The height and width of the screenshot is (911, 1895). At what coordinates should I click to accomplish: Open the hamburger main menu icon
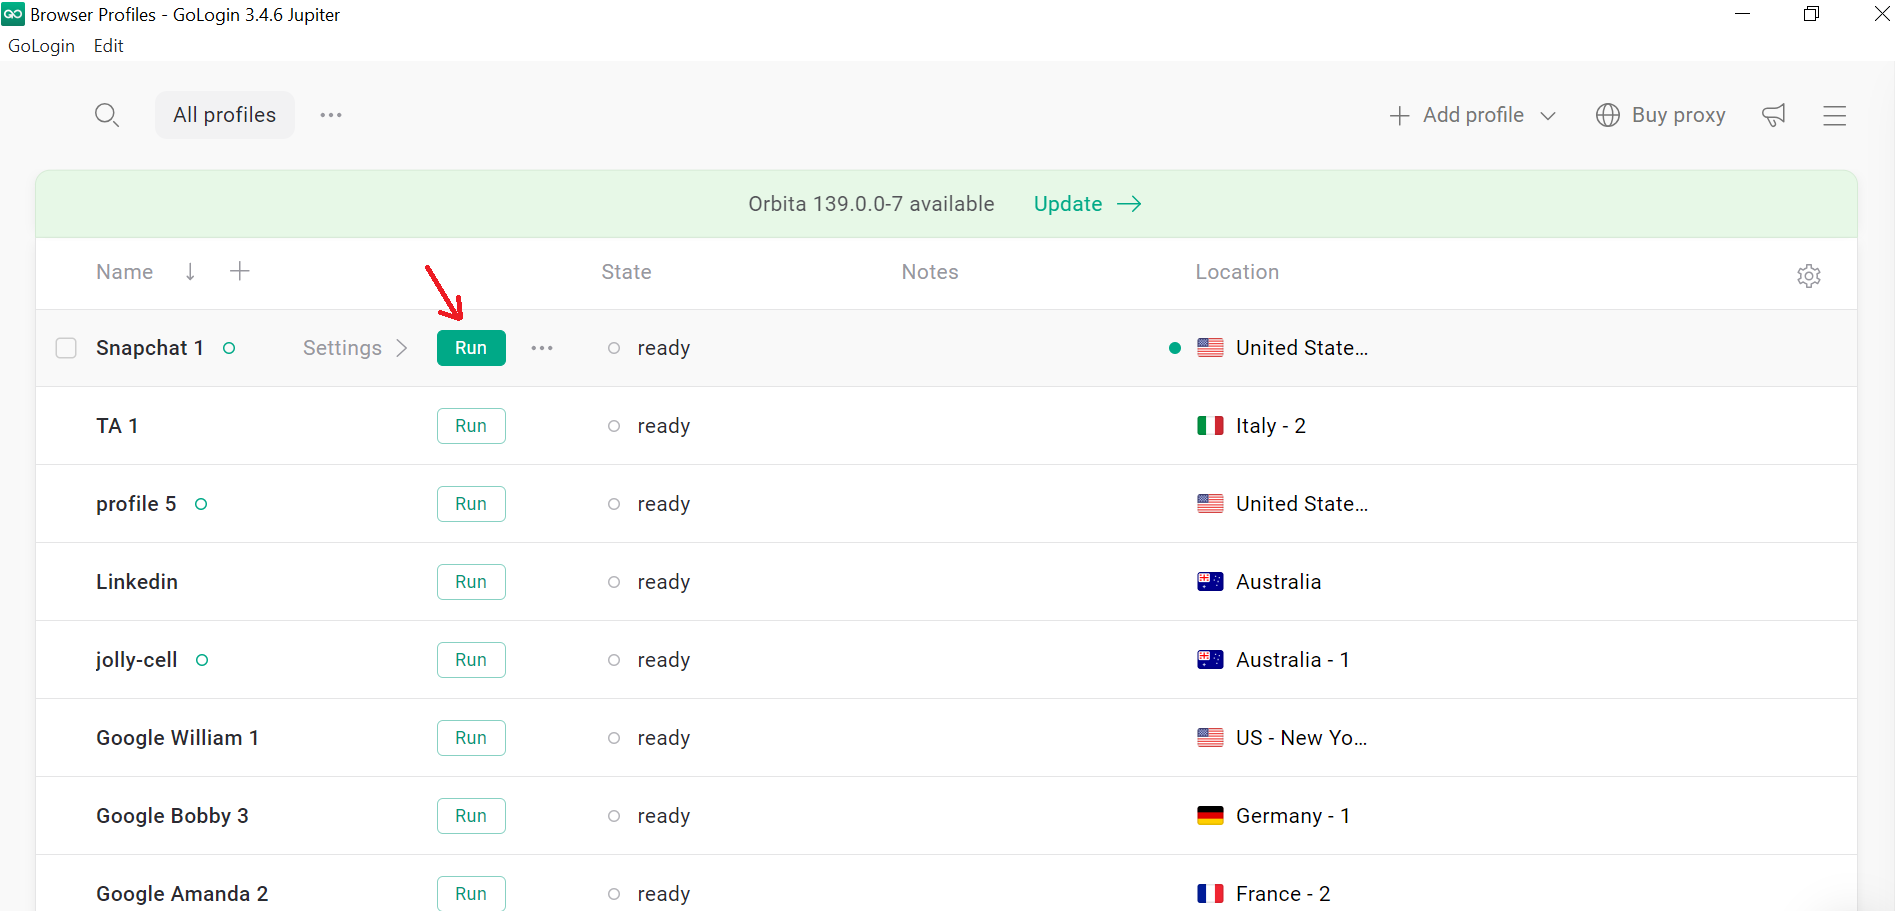point(1834,116)
